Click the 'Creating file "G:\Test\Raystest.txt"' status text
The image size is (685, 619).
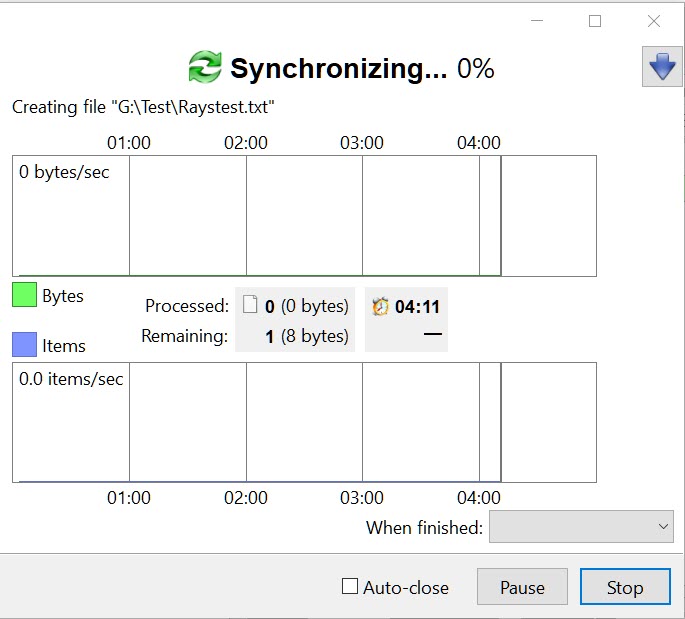click(143, 107)
